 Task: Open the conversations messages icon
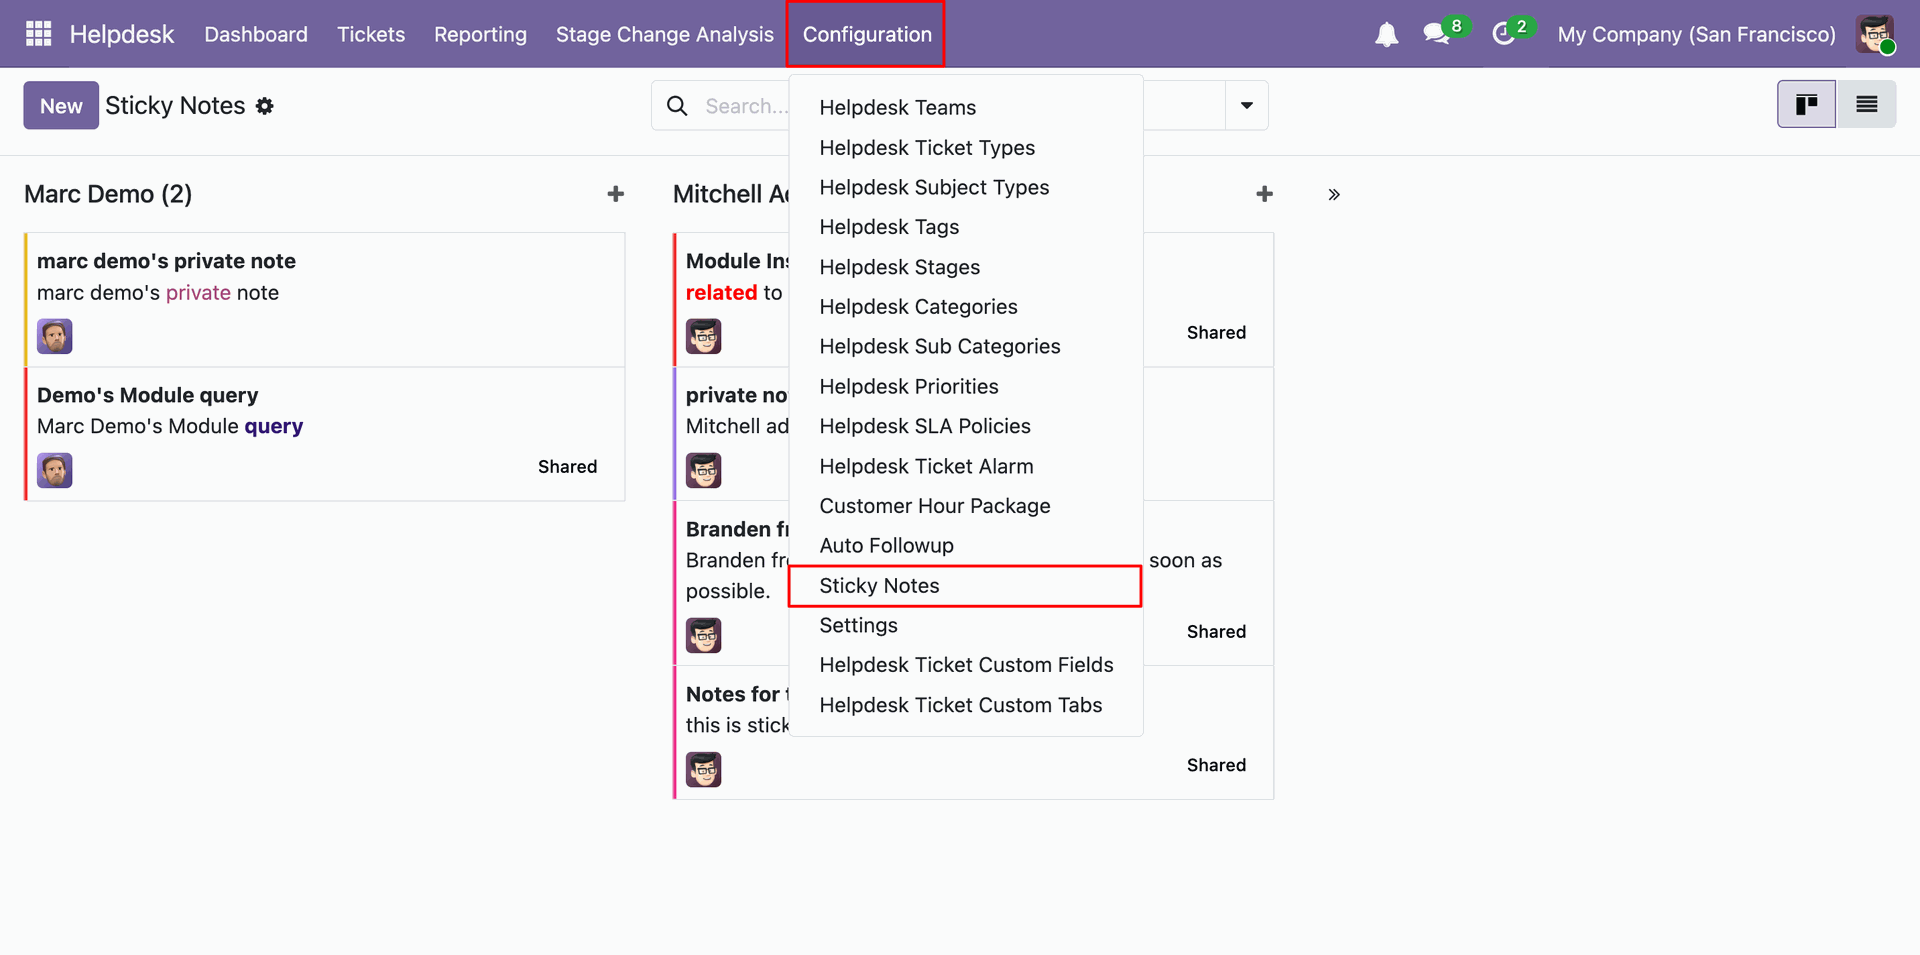1437,34
